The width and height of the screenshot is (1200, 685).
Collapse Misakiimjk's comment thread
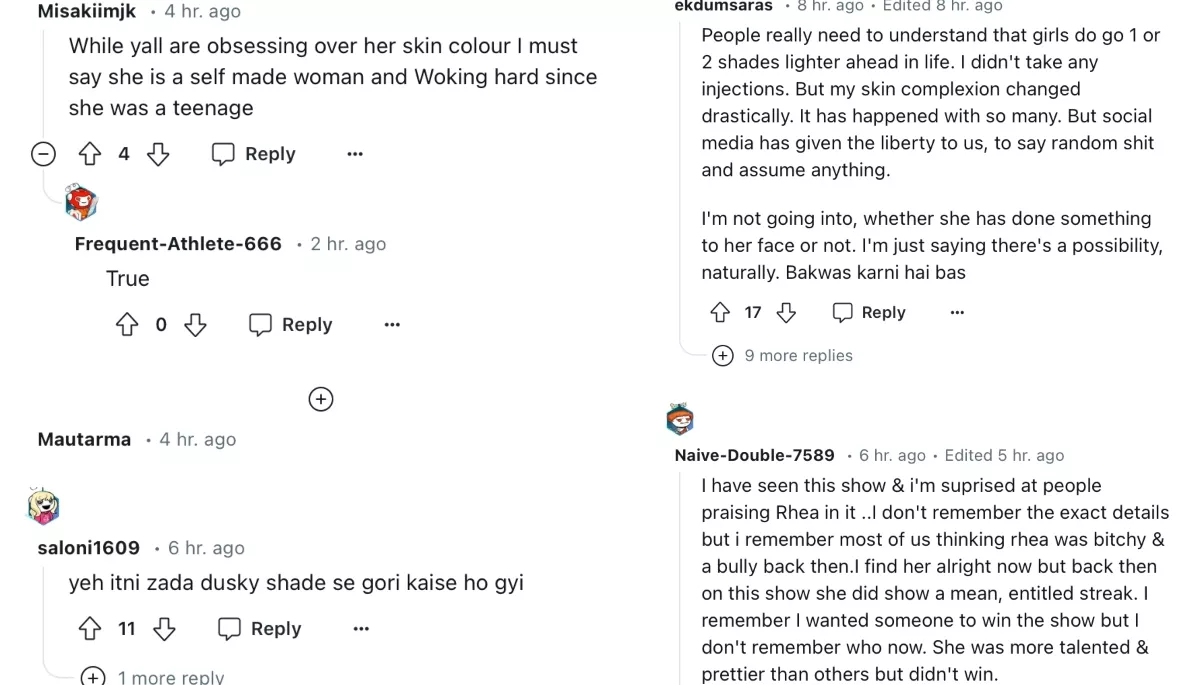[x=43, y=154]
